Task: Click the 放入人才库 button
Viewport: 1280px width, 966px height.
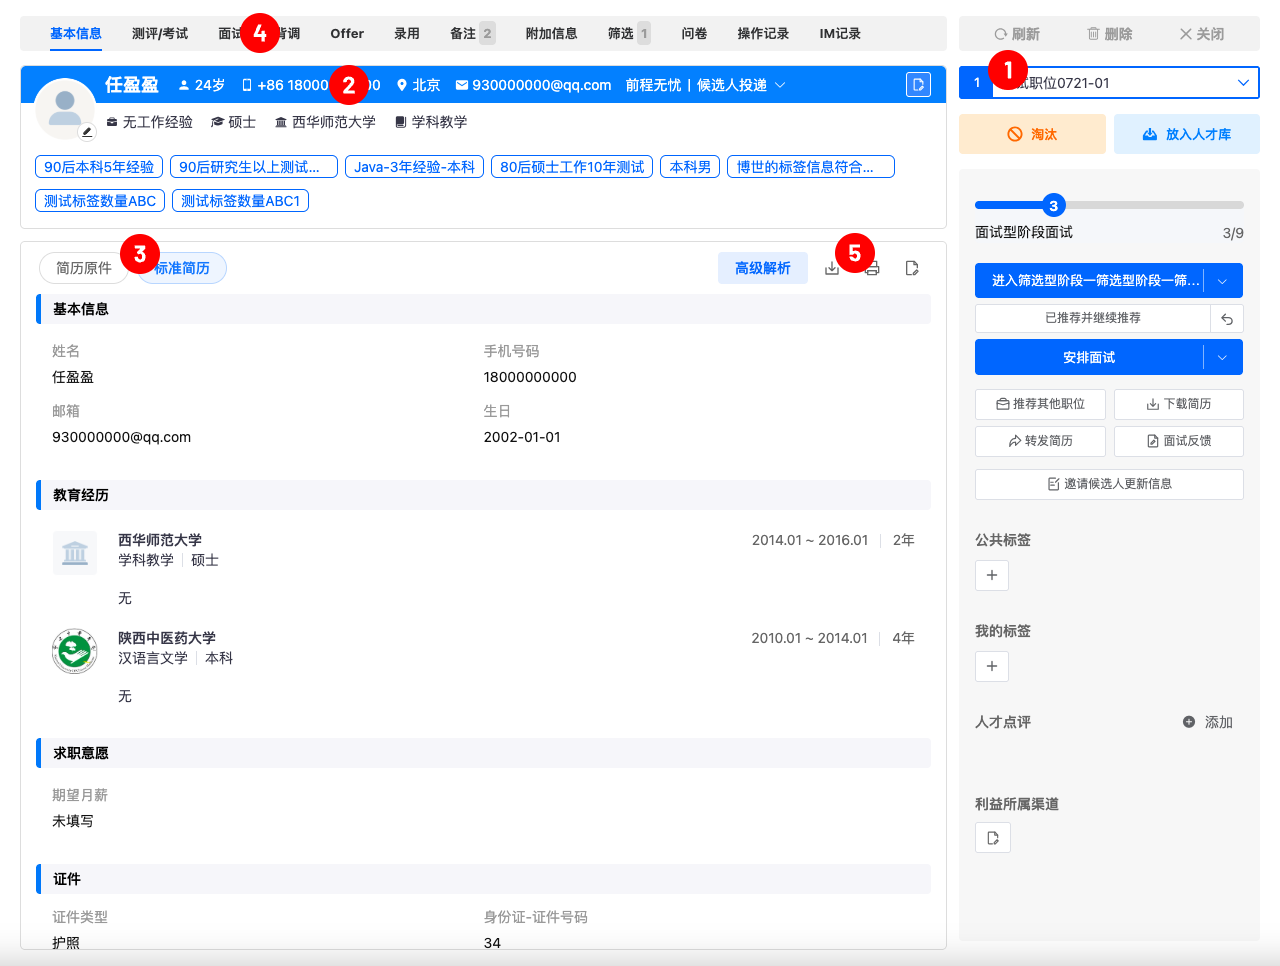Action: click(1187, 134)
